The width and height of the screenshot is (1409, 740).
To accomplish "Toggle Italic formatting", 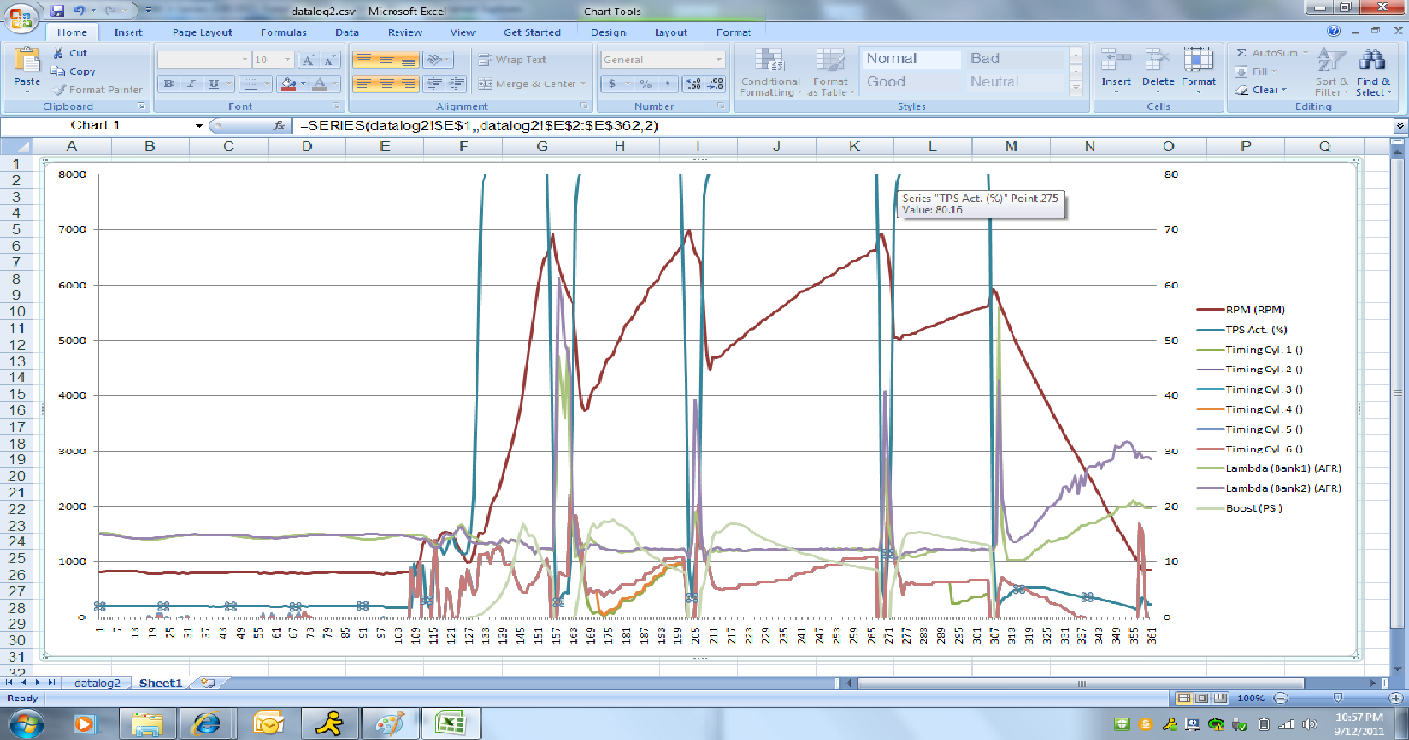I will [191, 84].
